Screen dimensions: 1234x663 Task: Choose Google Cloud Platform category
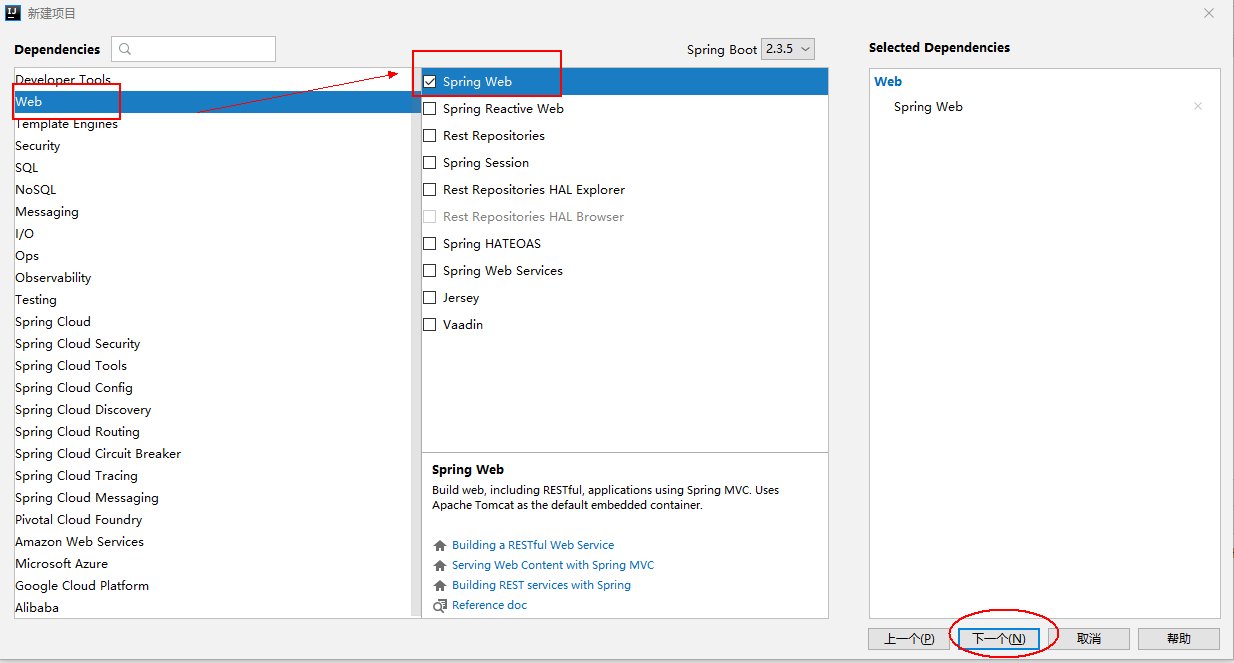pyautogui.click(x=212, y=586)
